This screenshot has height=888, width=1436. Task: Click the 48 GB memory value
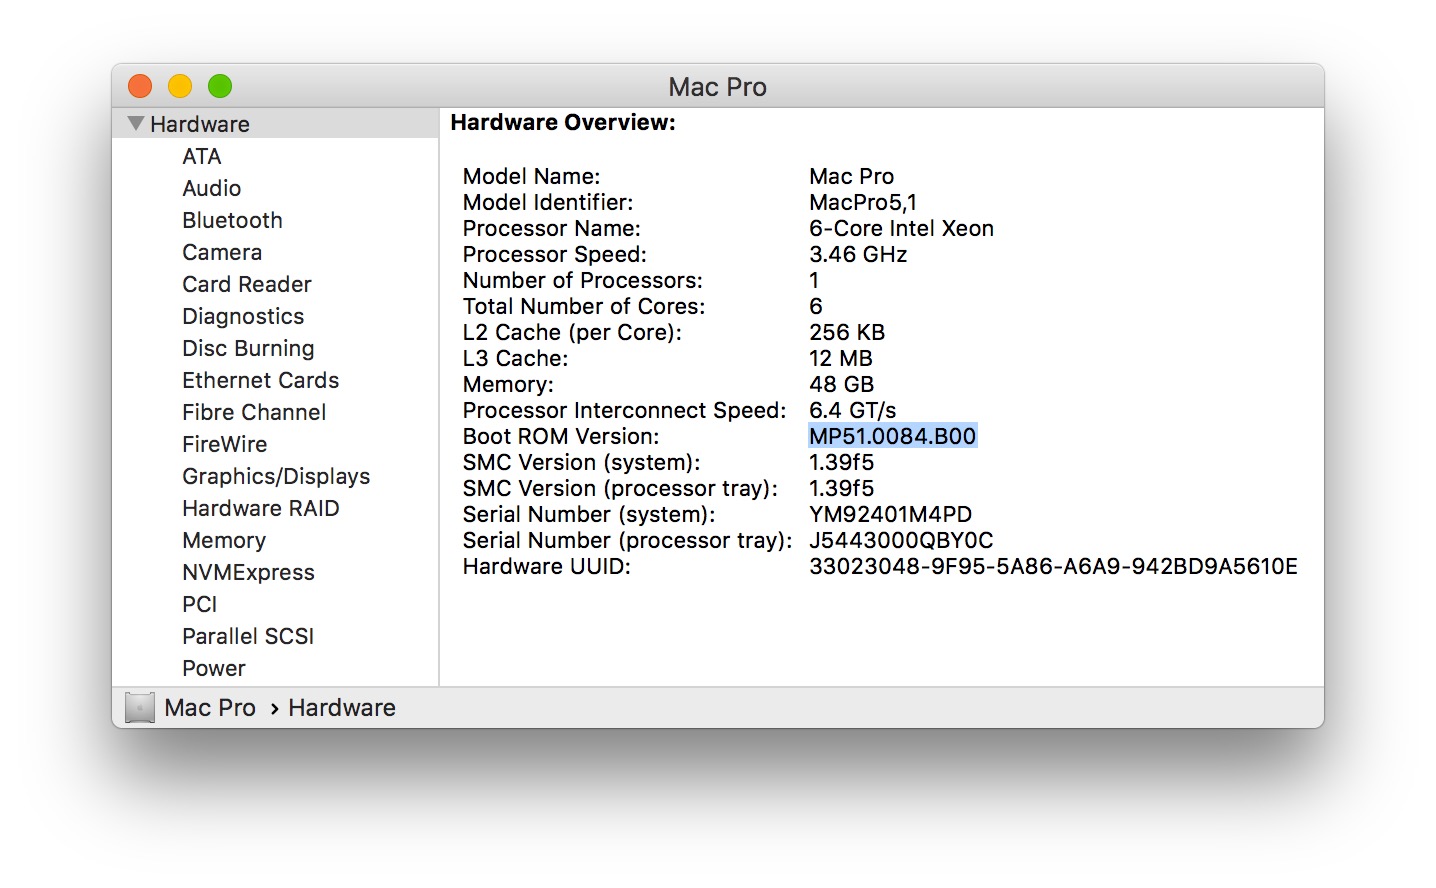point(841,384)
